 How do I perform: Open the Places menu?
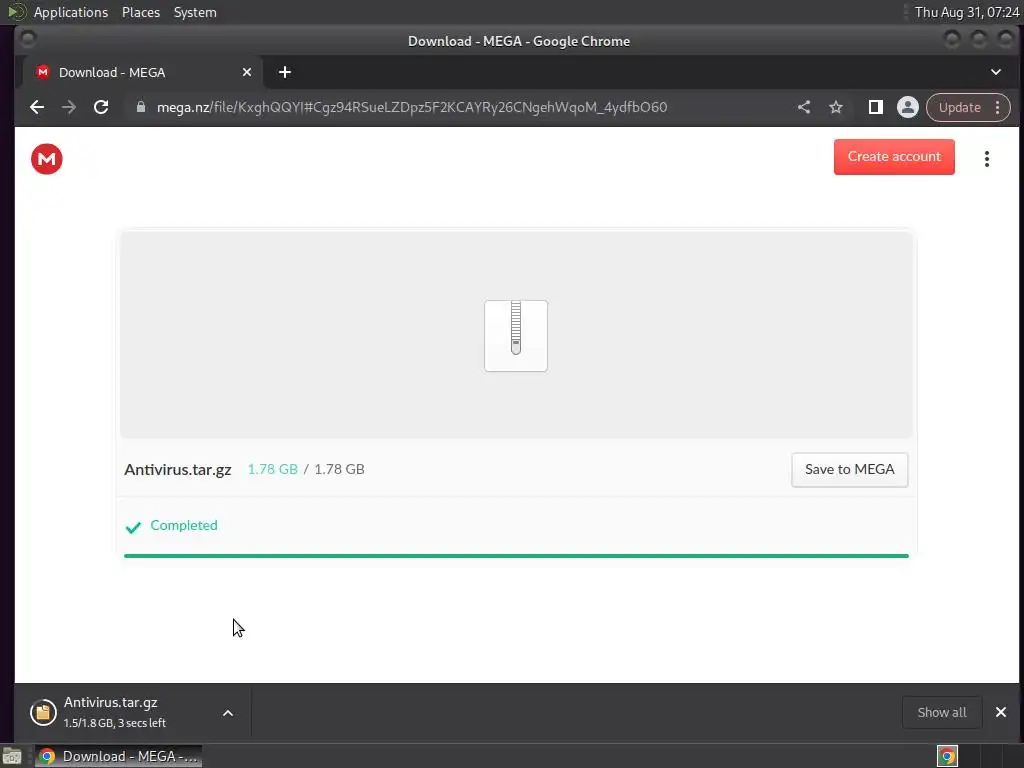coord(140,12)
